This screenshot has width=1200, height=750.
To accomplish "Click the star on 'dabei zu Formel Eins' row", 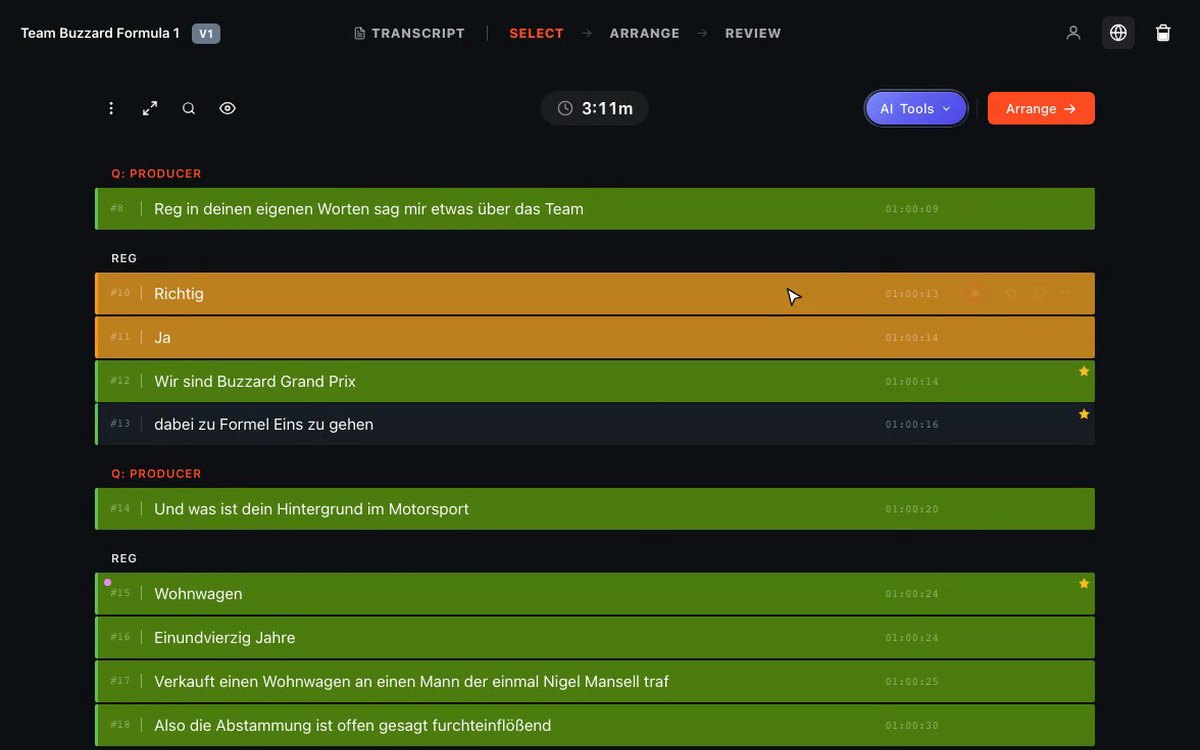I will point(1083,414).
